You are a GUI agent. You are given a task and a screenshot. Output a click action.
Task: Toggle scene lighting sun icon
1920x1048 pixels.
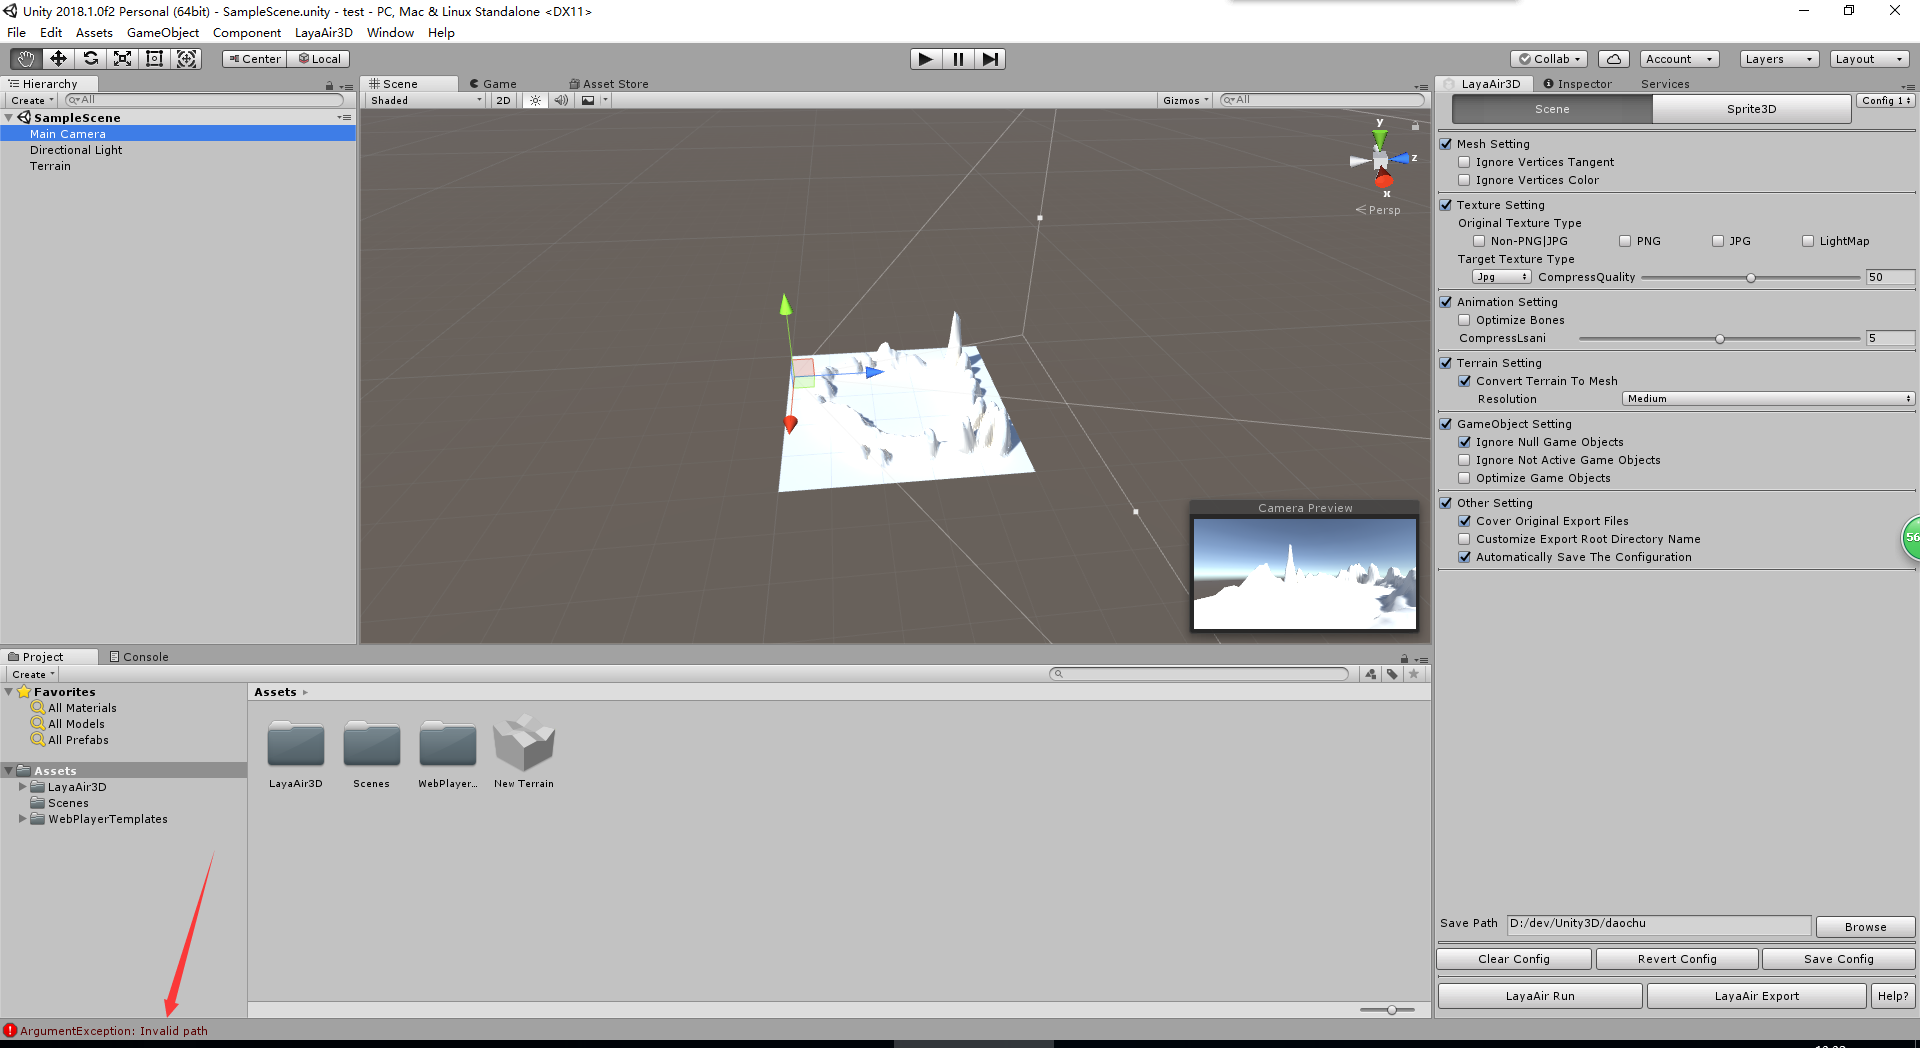[x=535, y=100]
